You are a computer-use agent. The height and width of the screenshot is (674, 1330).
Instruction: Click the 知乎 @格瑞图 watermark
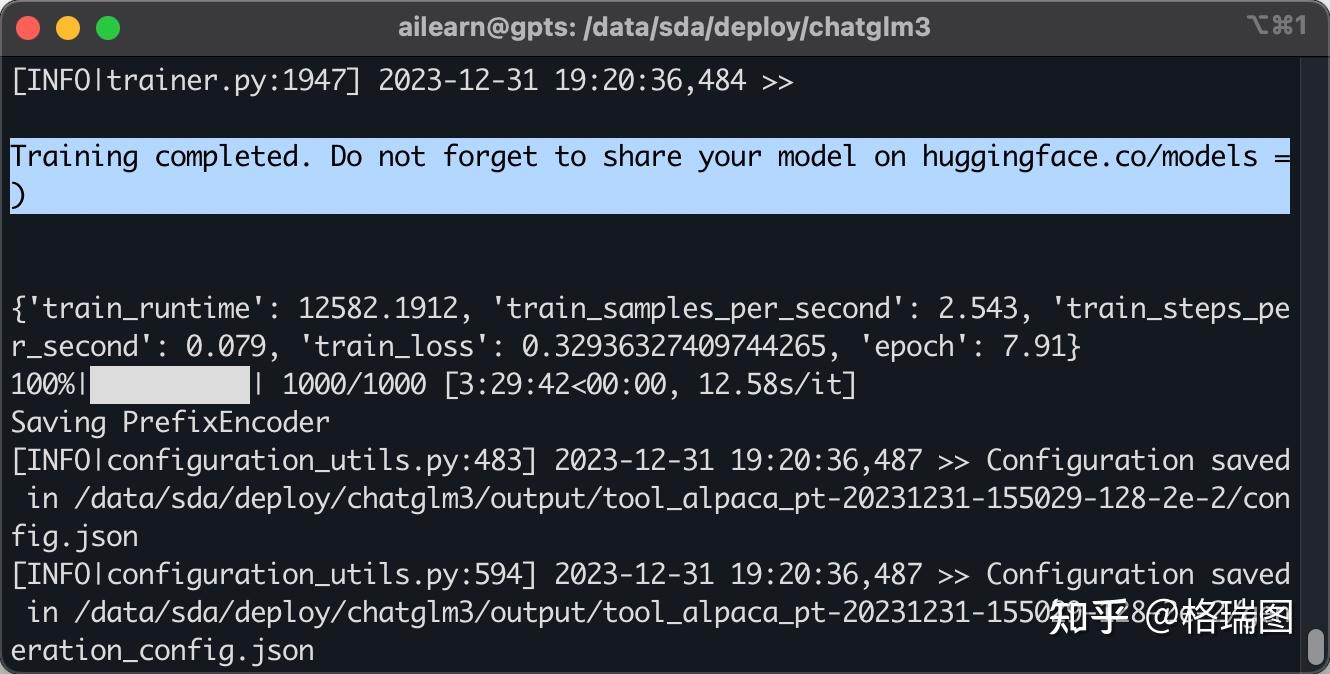1170,618
